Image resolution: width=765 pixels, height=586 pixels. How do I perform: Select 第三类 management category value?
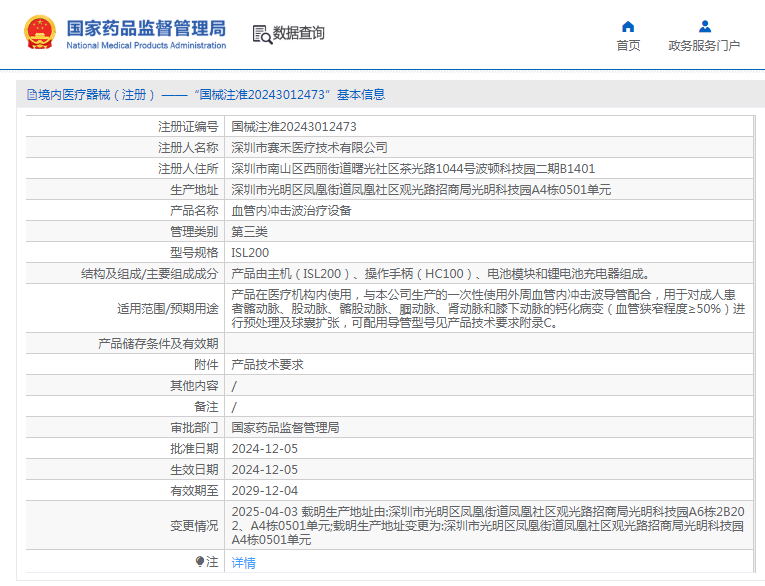click(x=249, y=232)
